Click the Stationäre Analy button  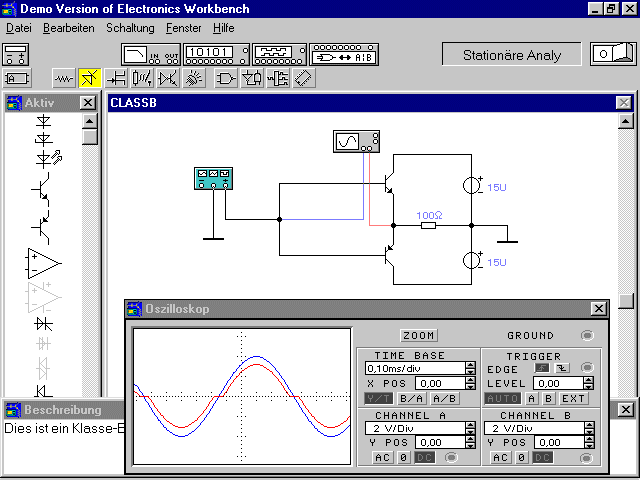point(511,55)
